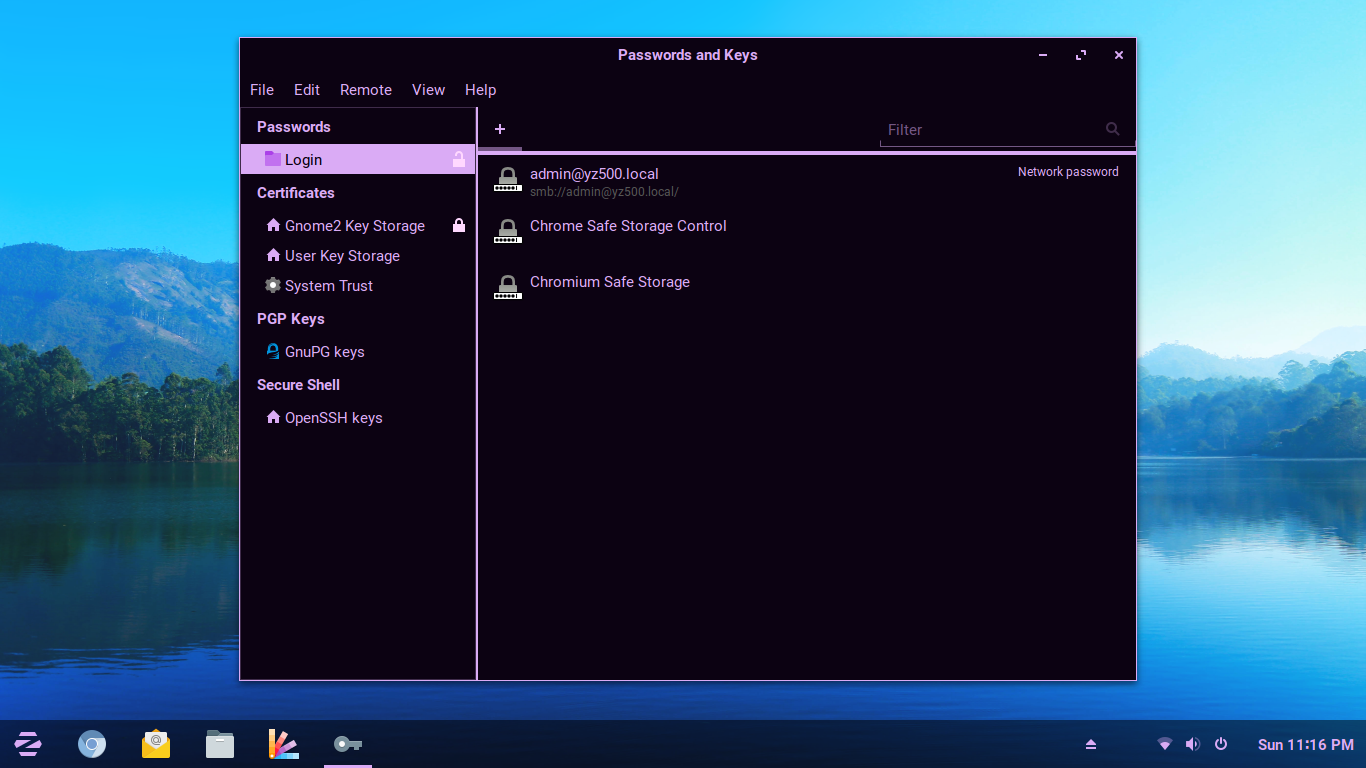Launch the Files manager from taskbar
Image resolution: width=1366 pixels, height=768 pixels.
220,744
